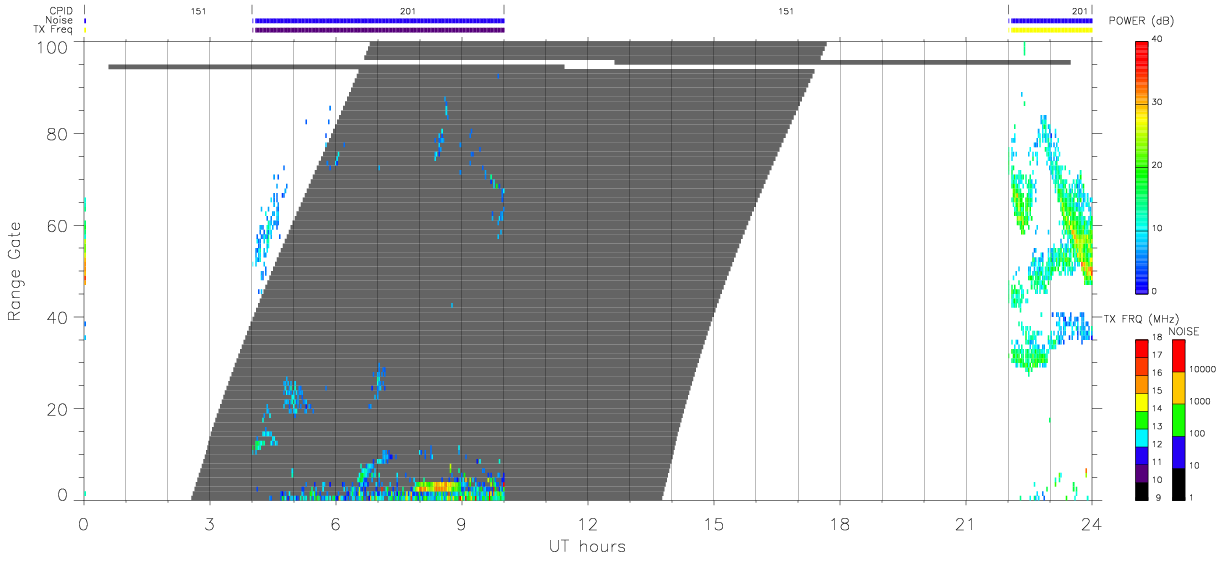Click the 80 tick on Range Gate axis
This screenshot has height=567, width=1228.
tap(59, 133)
